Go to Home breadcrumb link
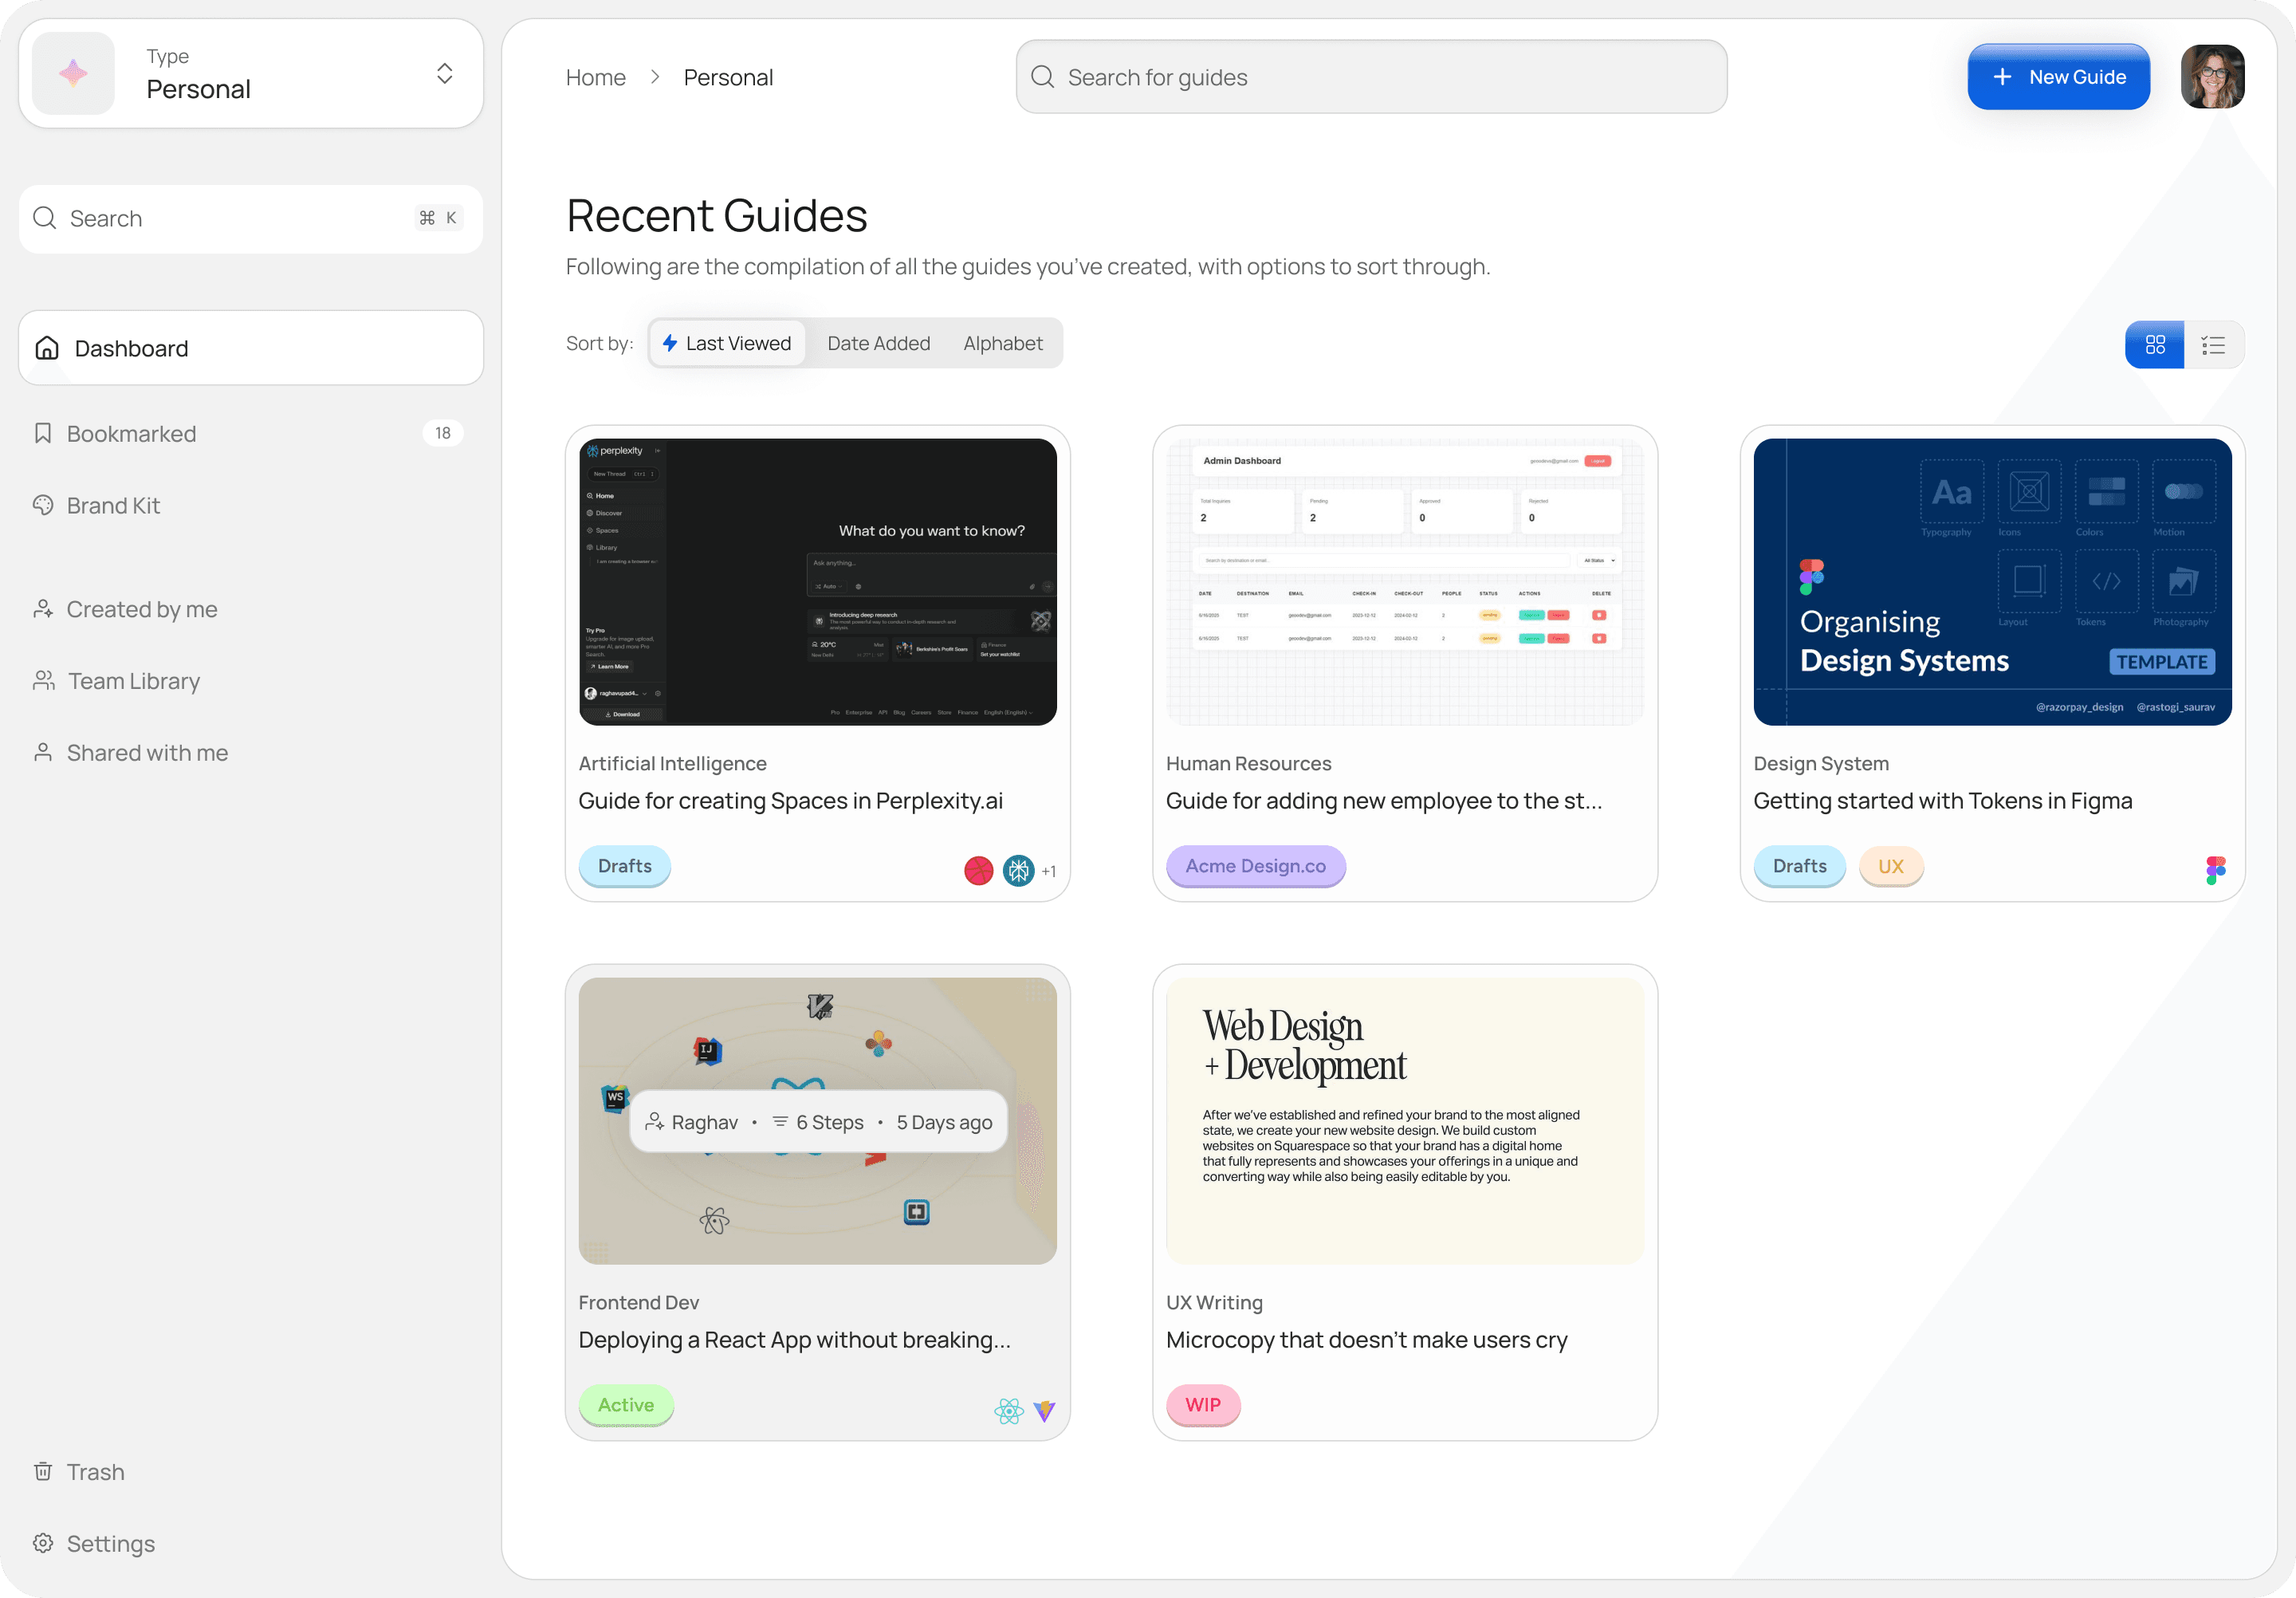 pyautogui.click(x=595, y=77)
